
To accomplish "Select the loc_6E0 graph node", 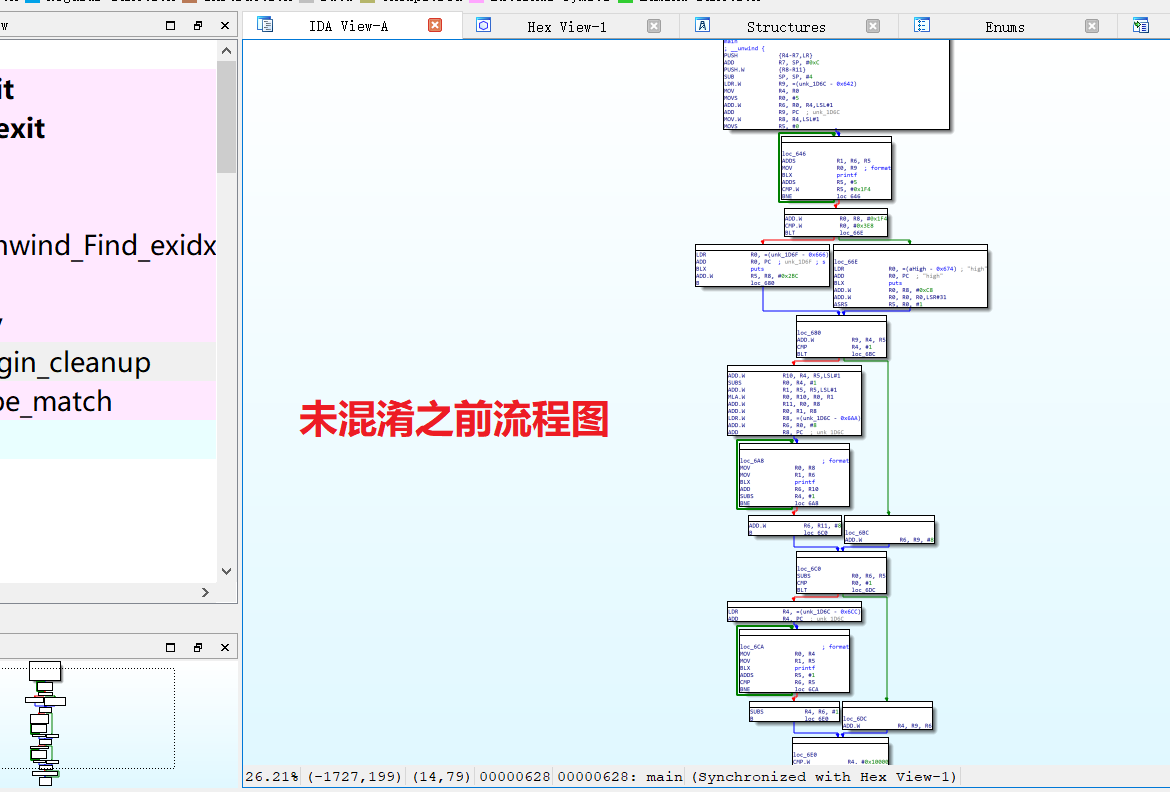I will (x=840, y=751).
